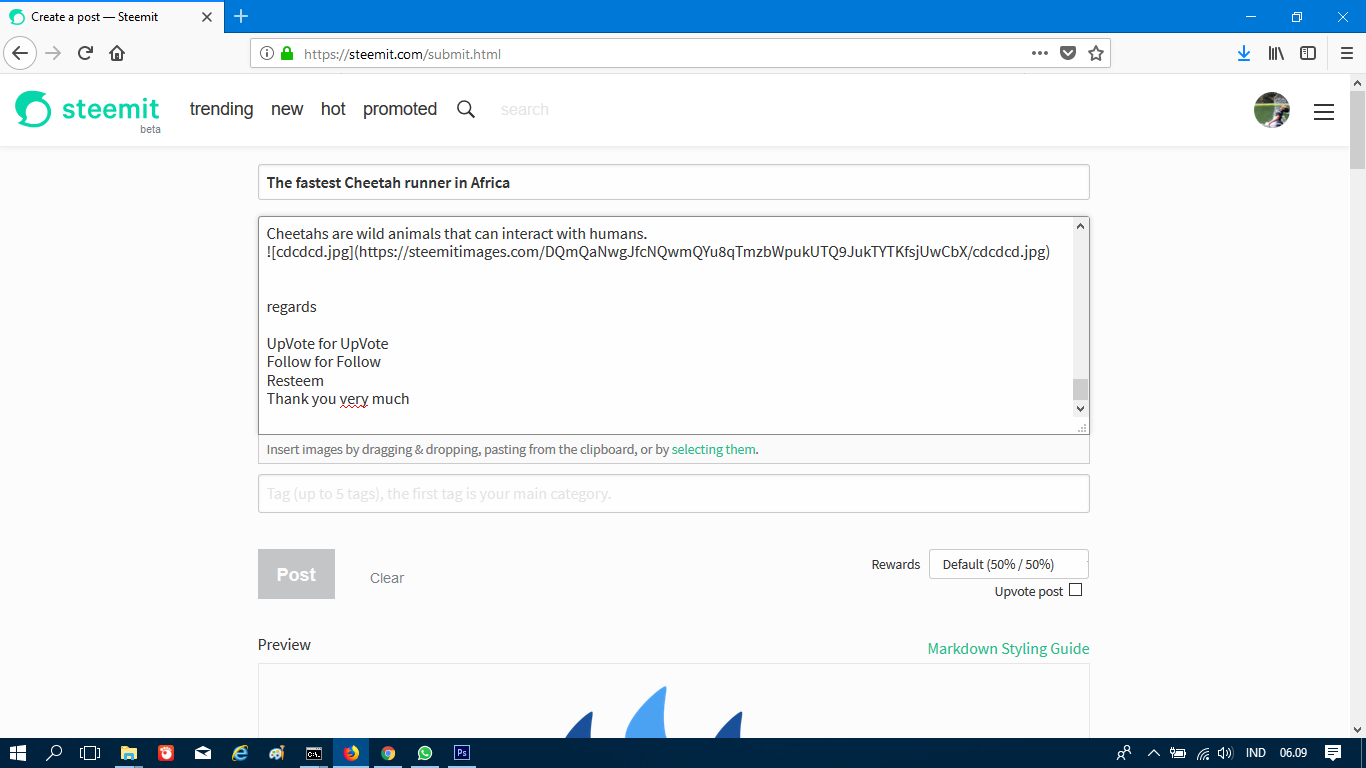Click the gray Post button
Screen dimensions: 1366x768
[296, 574]
